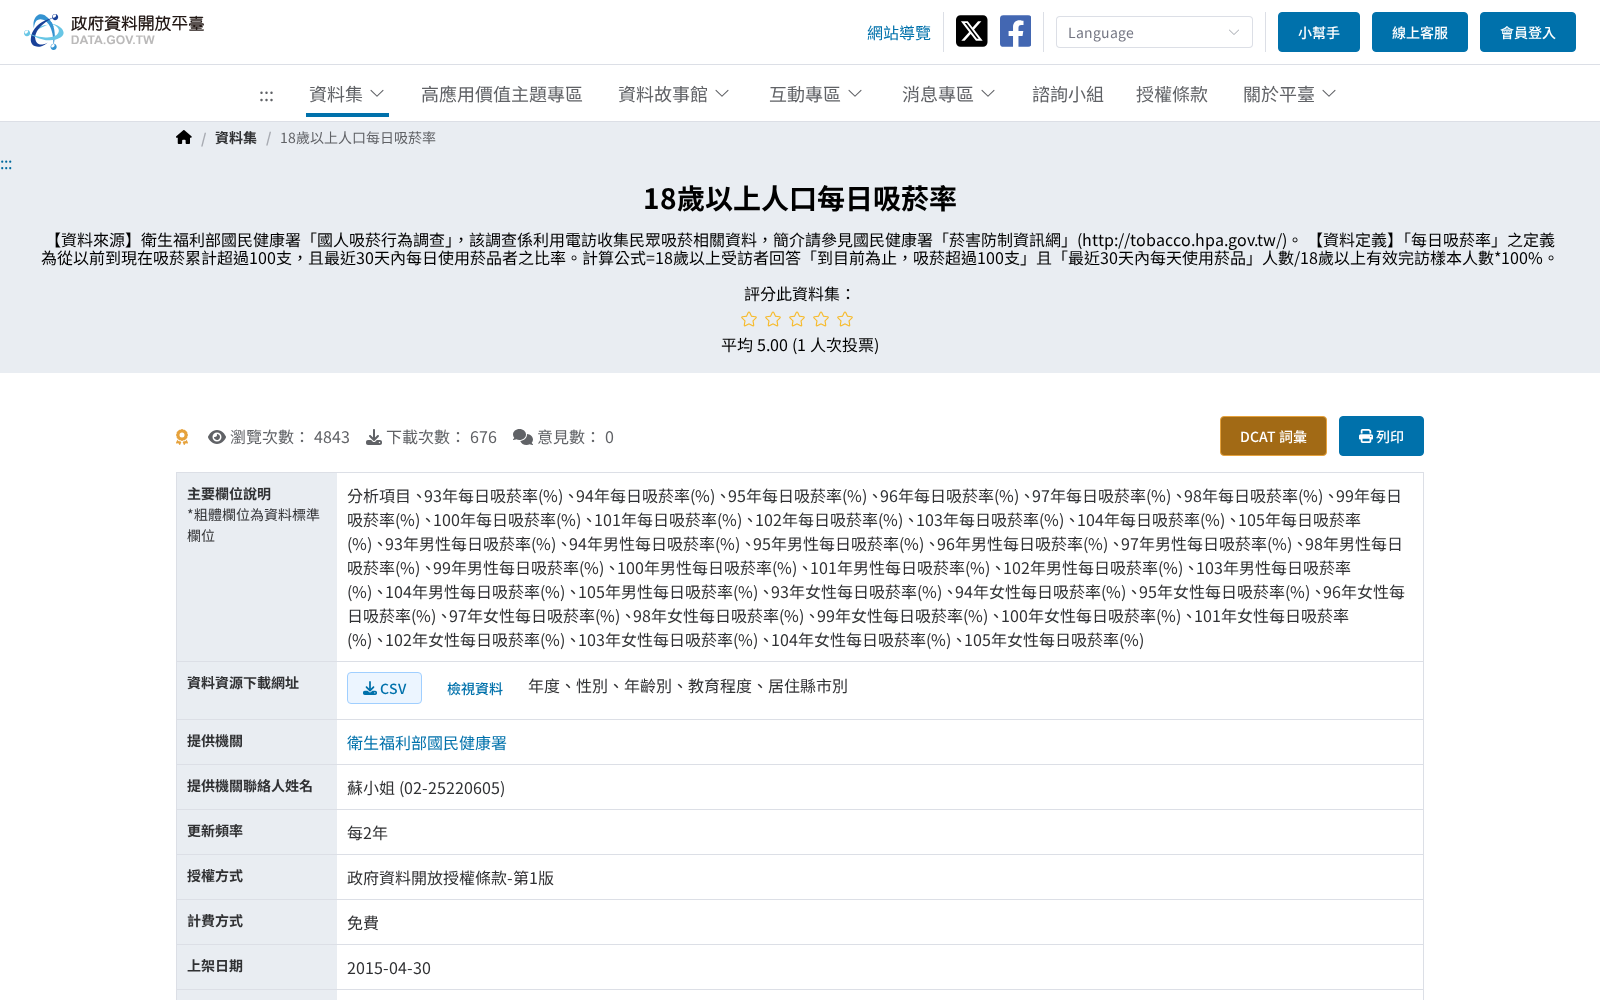
Task: Click the text 平均 5.00 (1 人次投票)
Action: (800, 345)
